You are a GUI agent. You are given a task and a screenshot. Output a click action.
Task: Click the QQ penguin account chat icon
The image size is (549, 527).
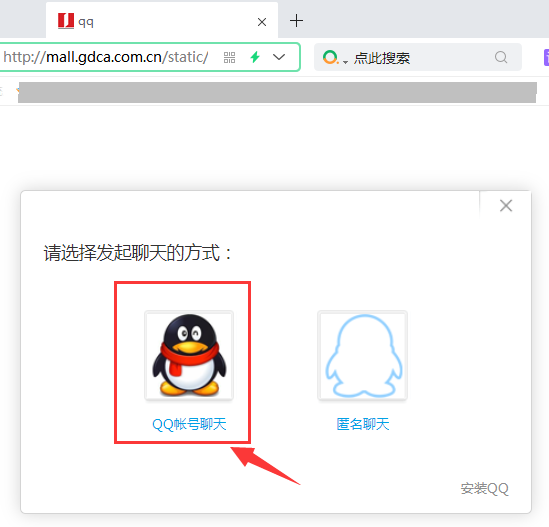point(189,355)
